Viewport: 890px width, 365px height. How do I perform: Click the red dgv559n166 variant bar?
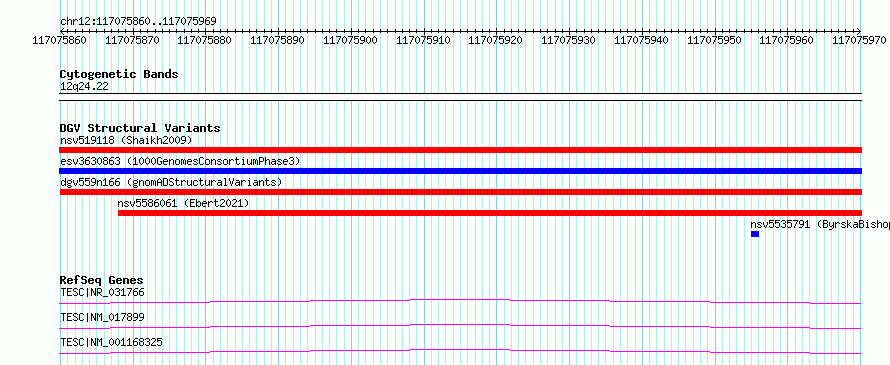(x=460, y=192)
